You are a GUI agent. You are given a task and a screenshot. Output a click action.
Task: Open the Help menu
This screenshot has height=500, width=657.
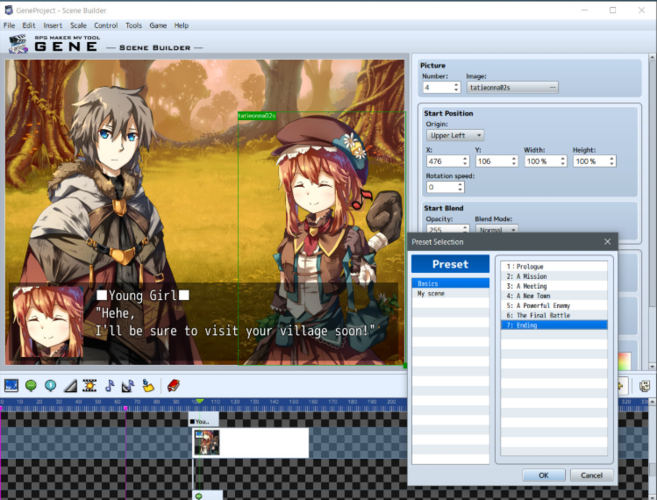[181, 26]
